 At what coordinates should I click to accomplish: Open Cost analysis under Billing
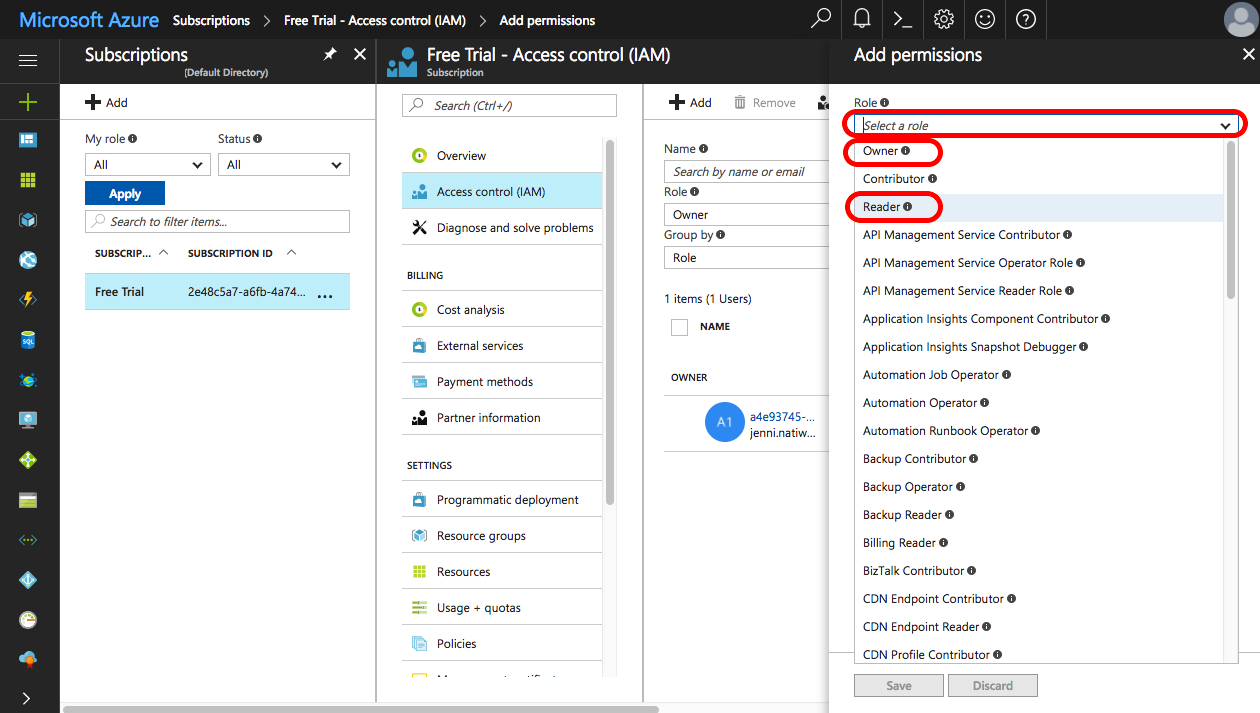(502, 310)
